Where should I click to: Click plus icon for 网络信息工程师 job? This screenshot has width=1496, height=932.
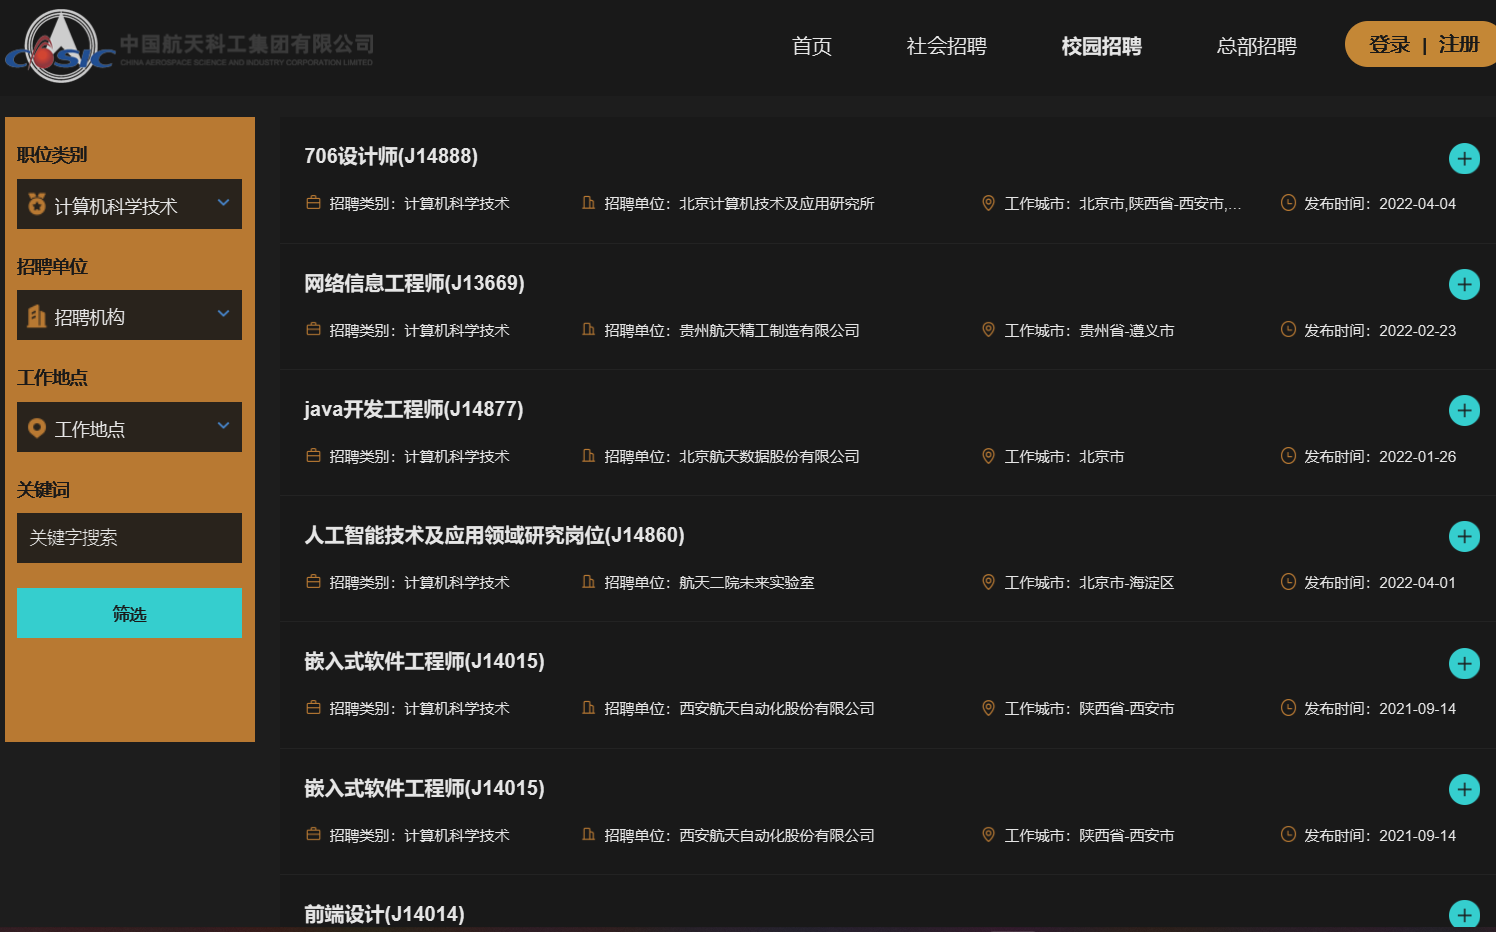coord(1464,284)
